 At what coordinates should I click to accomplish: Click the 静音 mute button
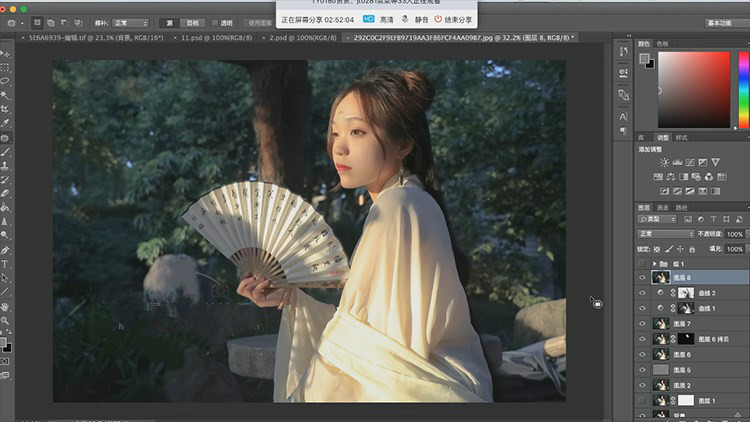pyautogui.click(x=415, y=20)
